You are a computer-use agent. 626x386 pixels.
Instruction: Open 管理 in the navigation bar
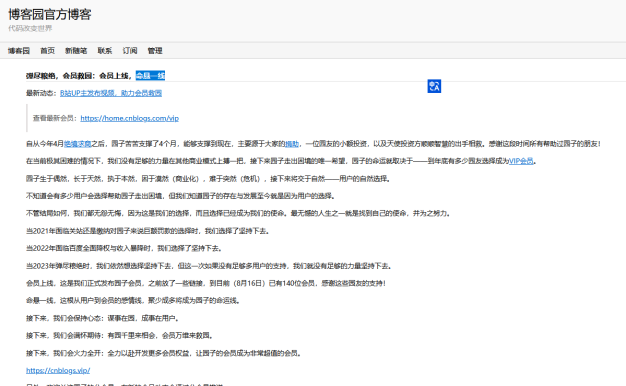155,51
